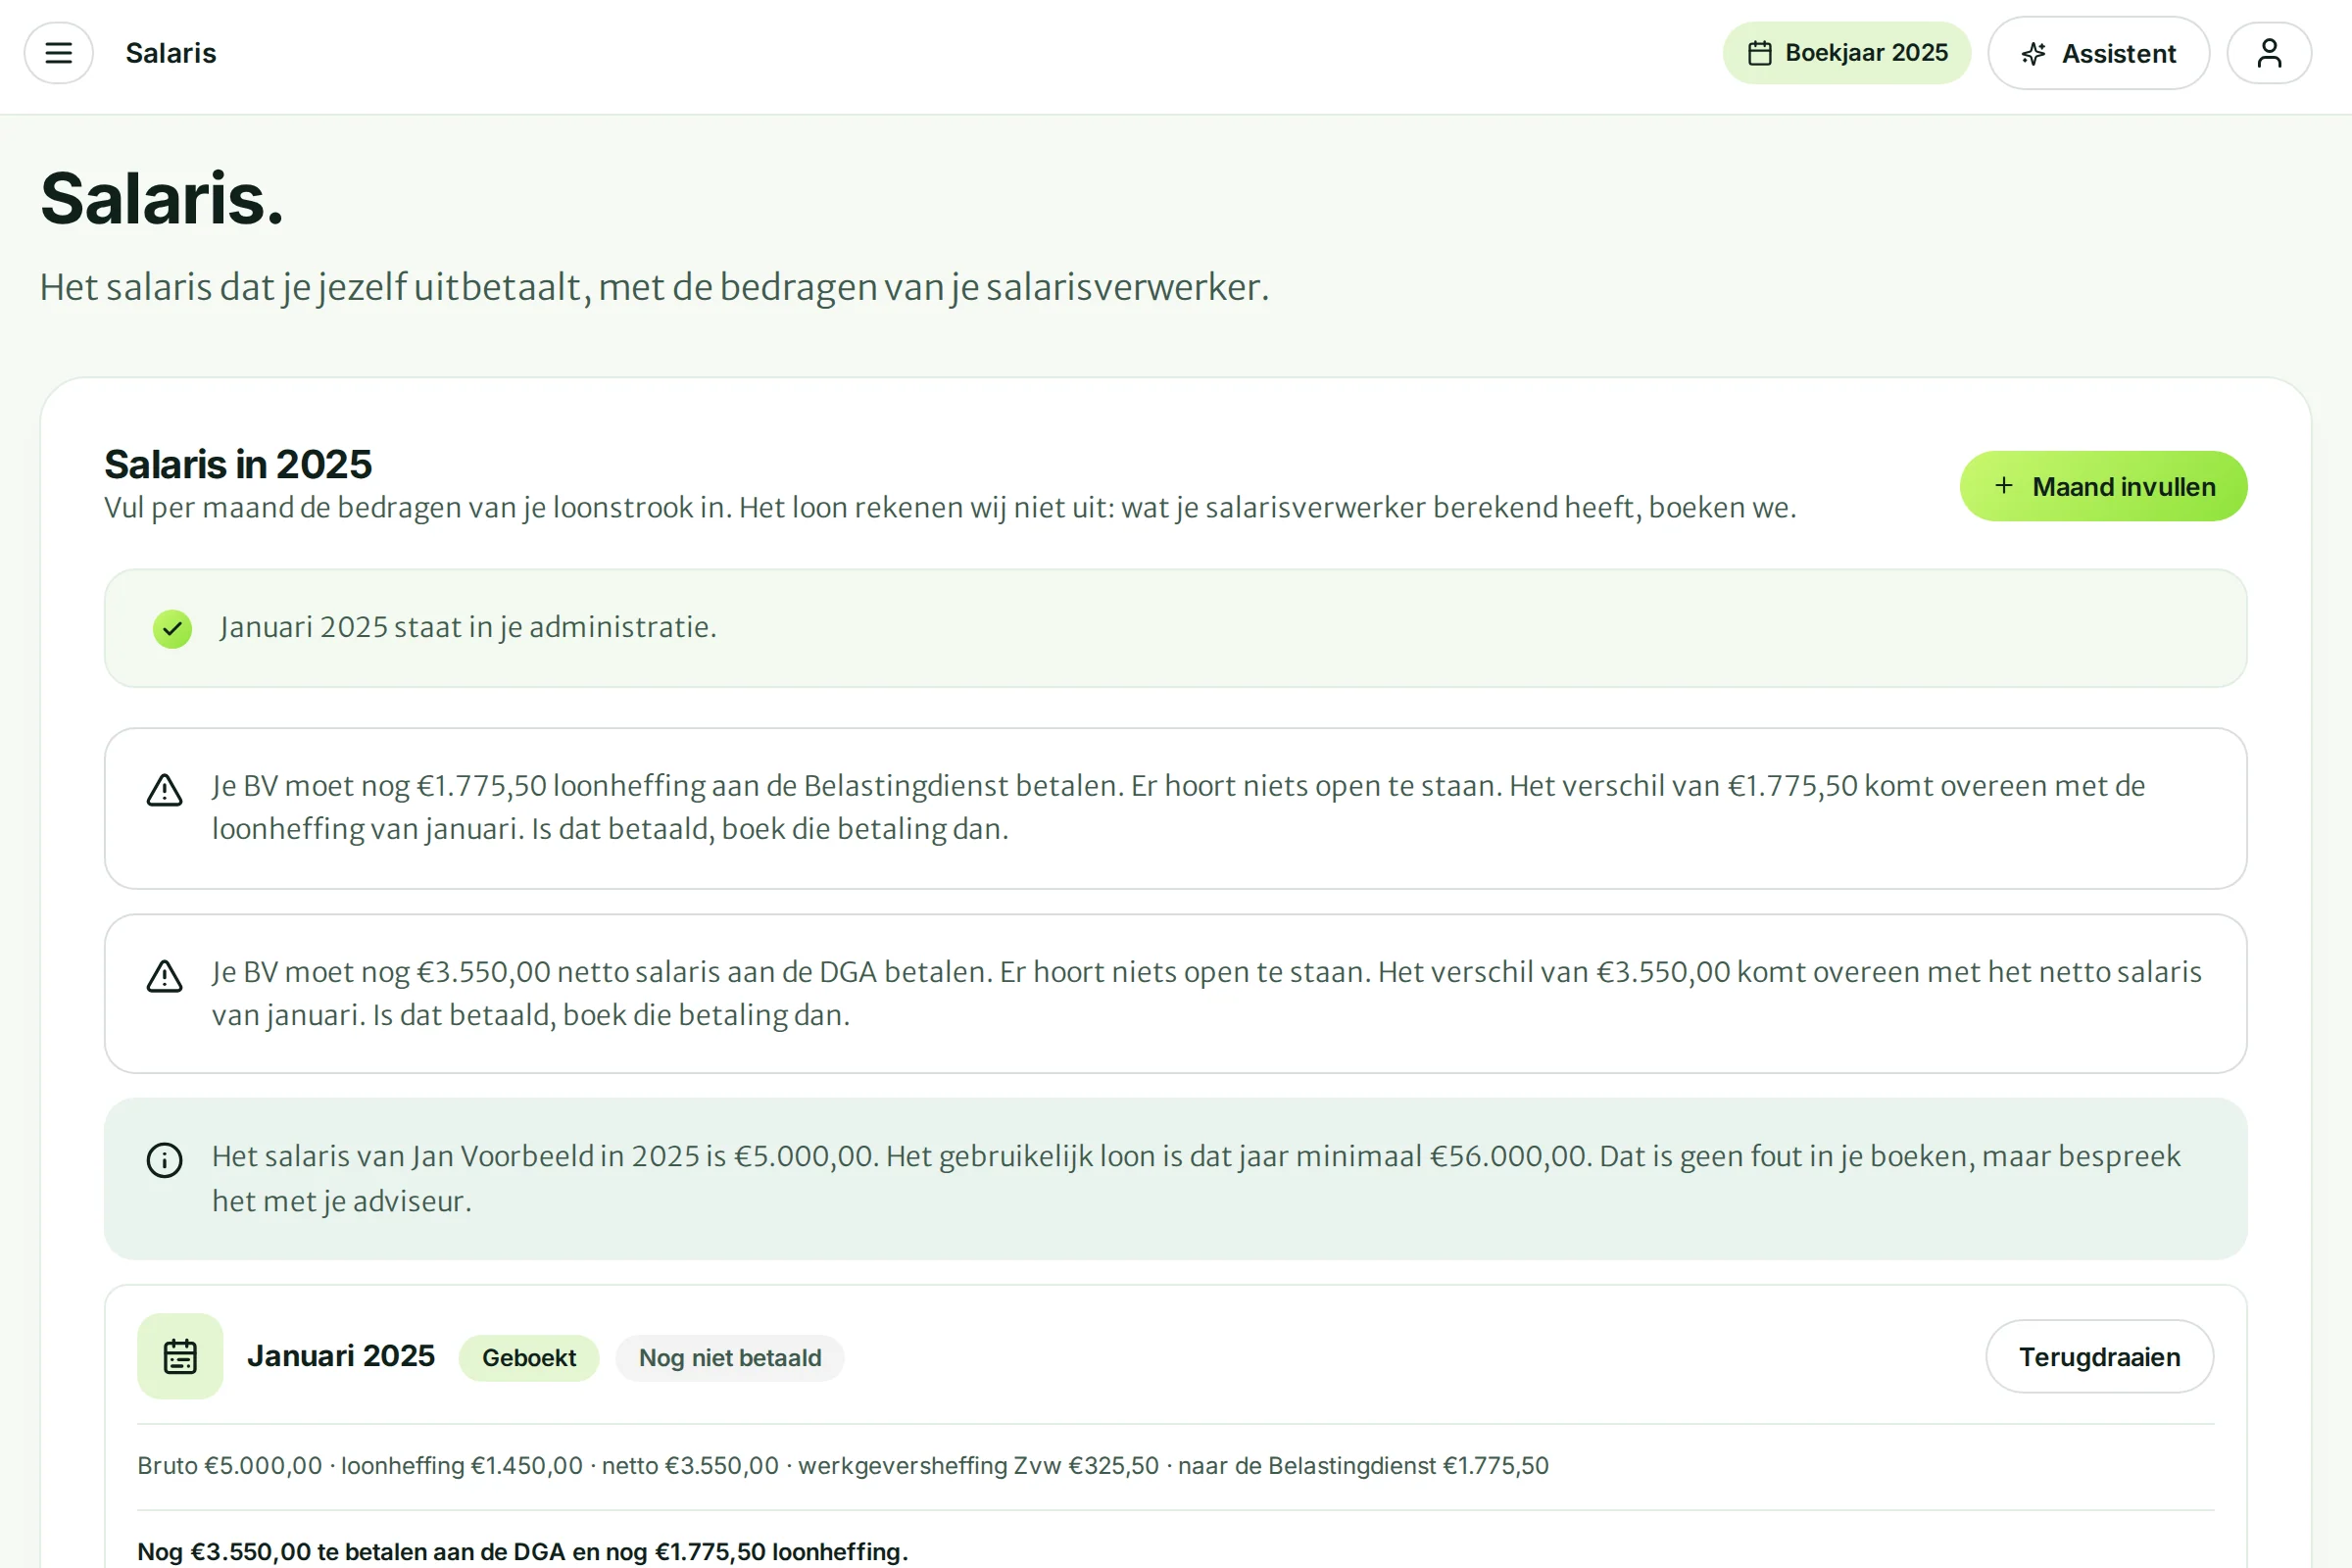Click the netto salaris €3.550,00 warning text
The width and height of the screenshot is (2352, 1568).
[1206, 993]
